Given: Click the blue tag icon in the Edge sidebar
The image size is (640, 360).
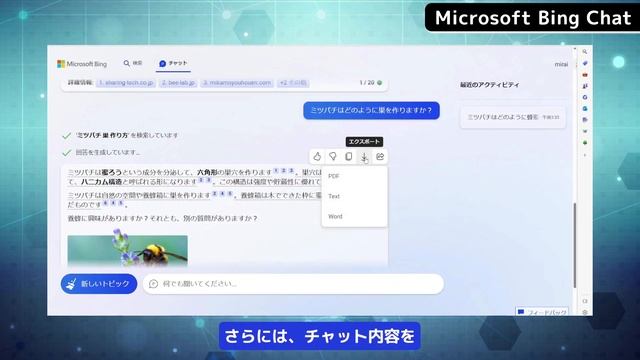Looking at the screenshot, I should (585, 63).
